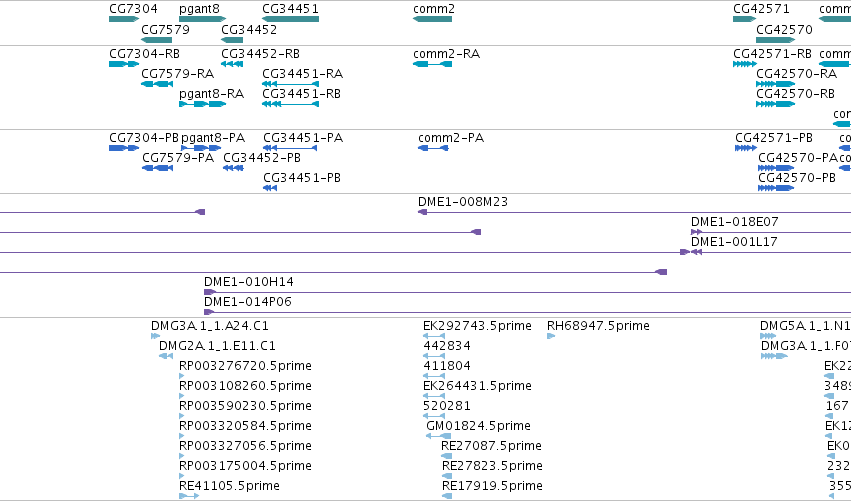Screen dimensions: 851x501
Task: Select the comm2-PA protein label
Action: 450,138
